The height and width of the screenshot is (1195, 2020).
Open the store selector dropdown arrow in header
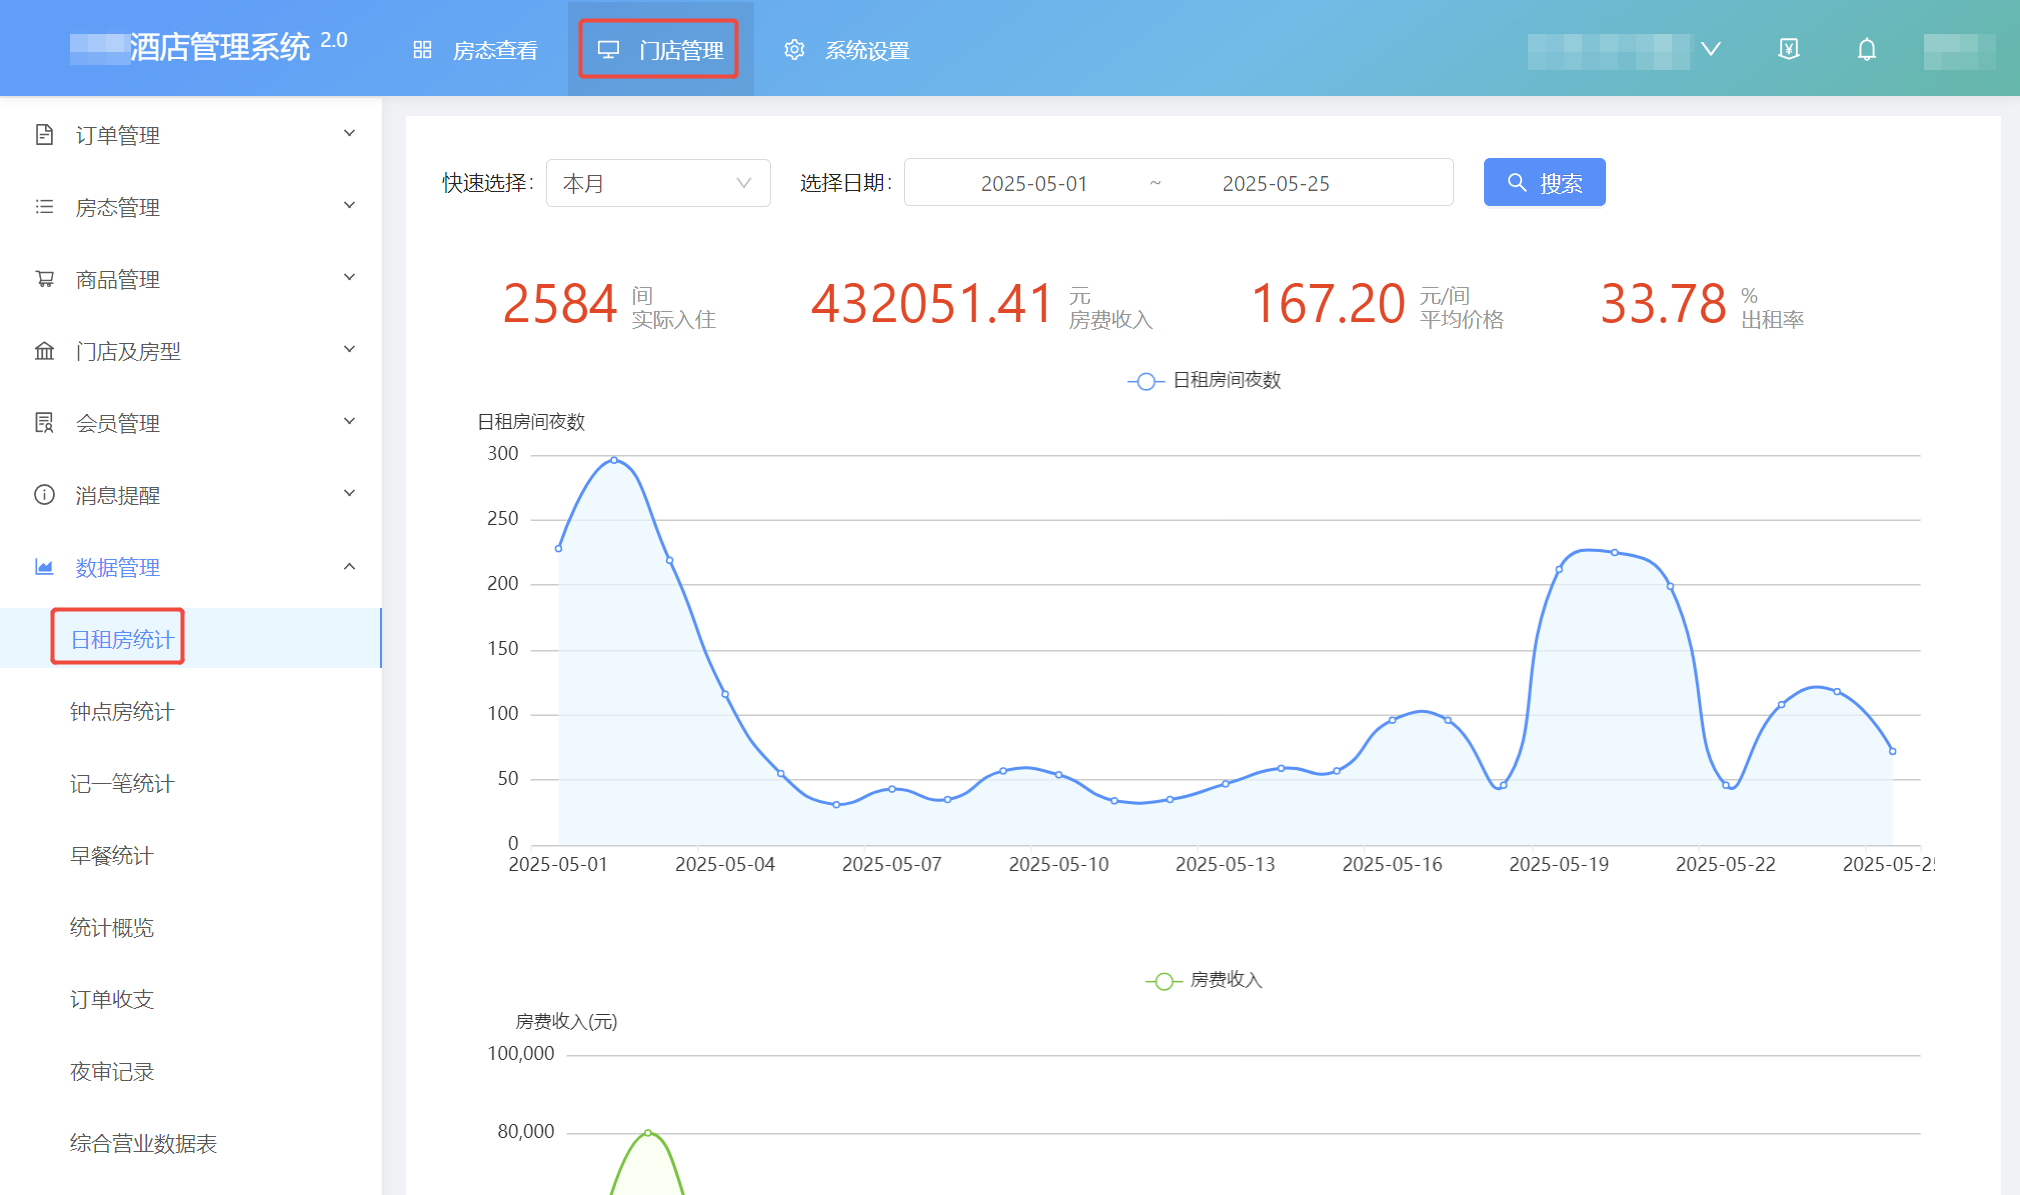pyautogui.click(x=1711, y=49)
